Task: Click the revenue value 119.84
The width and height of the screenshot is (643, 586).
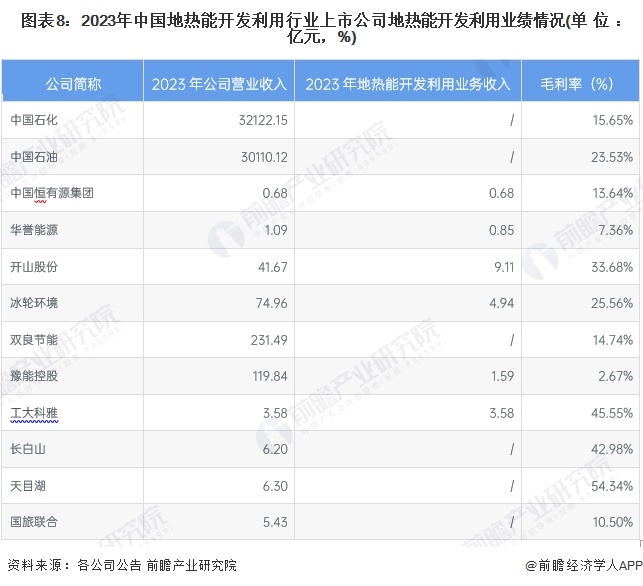Action: point(270,376)
